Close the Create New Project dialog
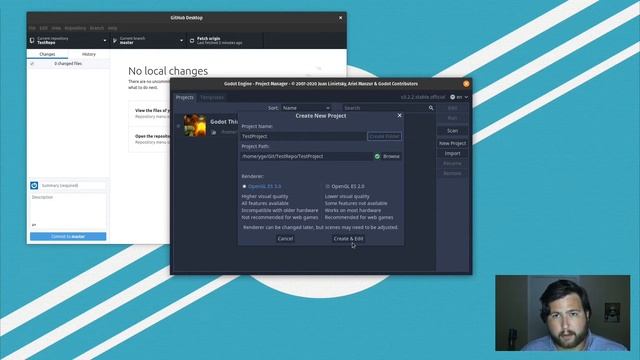Screen dimensions: 640x360 click(400, 116)
